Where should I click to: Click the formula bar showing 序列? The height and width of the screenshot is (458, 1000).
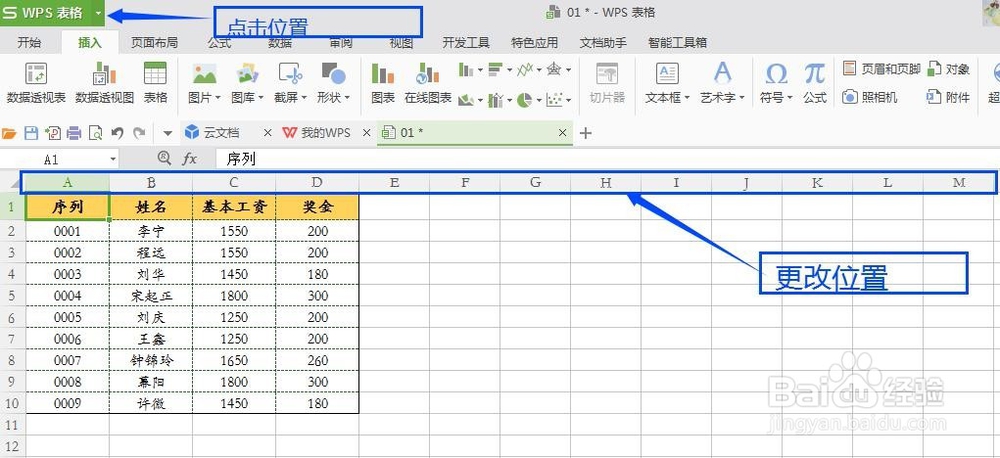tap(606, 159)
